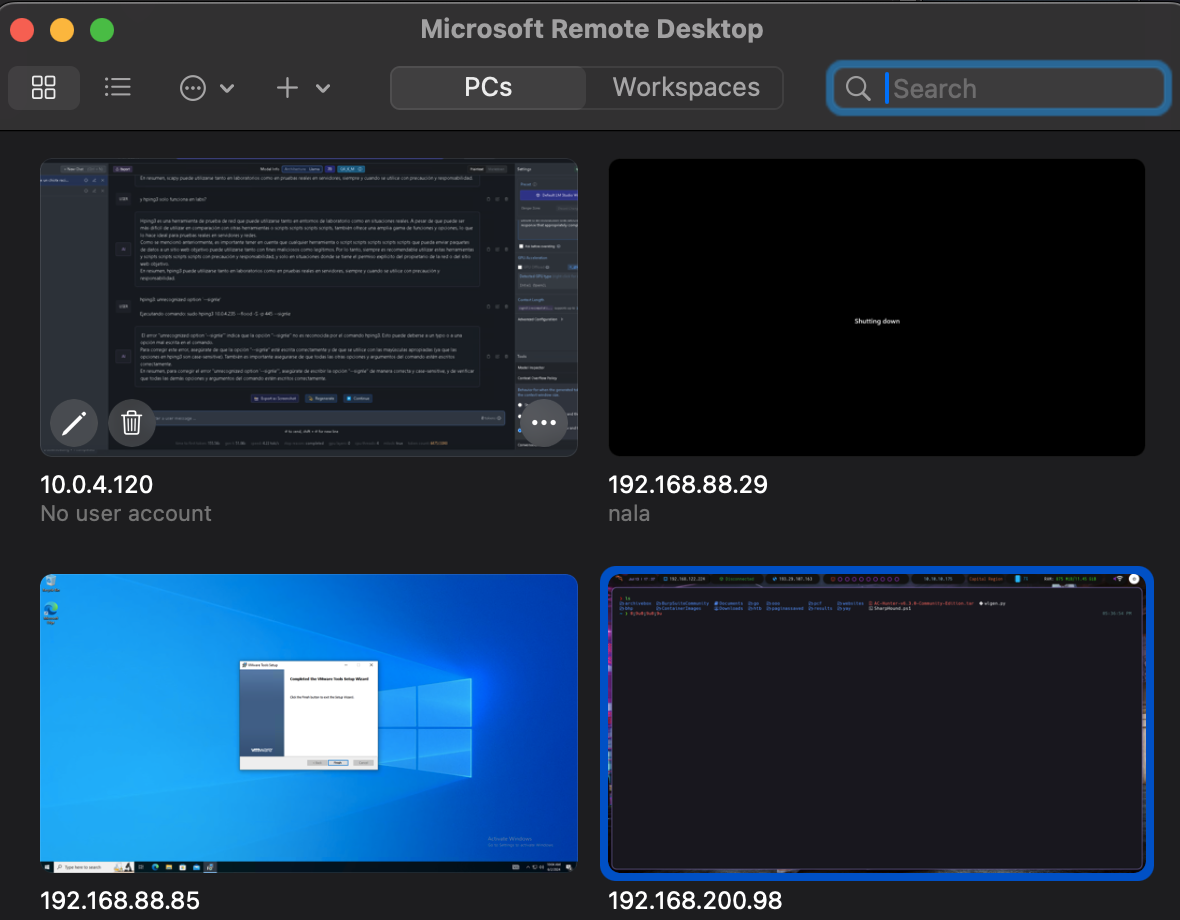Select the 192.168.88.29 shutting down thumbnail
The image size is (1180, 920).
(x=876, y=307)
